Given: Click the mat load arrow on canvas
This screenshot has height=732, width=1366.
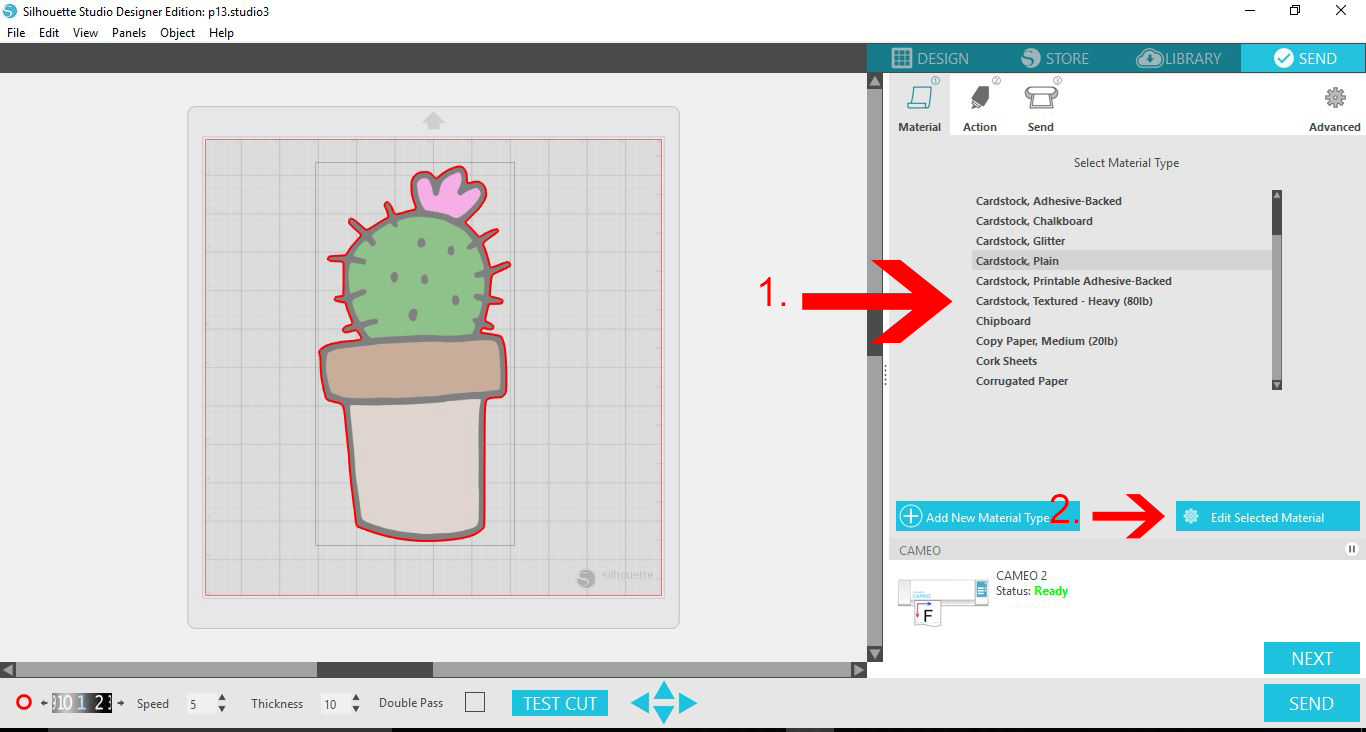Looking at the screenshot, I should coord(433,120).
